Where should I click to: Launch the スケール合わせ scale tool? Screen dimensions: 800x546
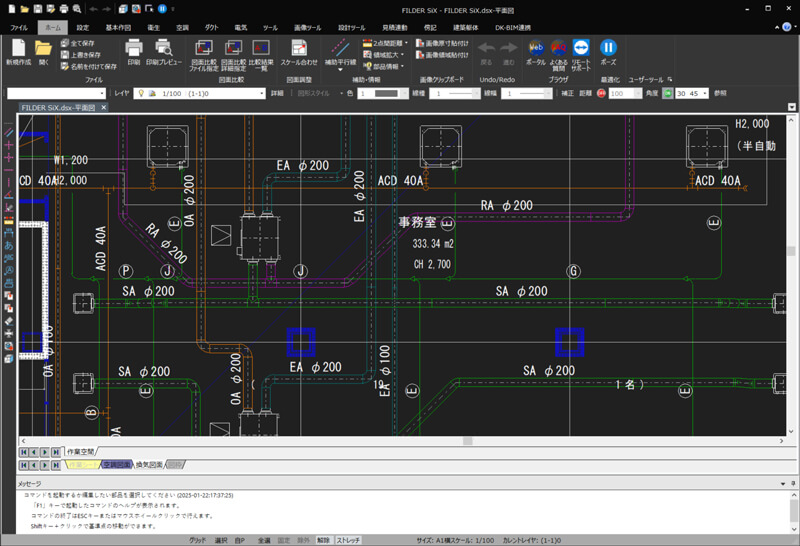(299, 48)
